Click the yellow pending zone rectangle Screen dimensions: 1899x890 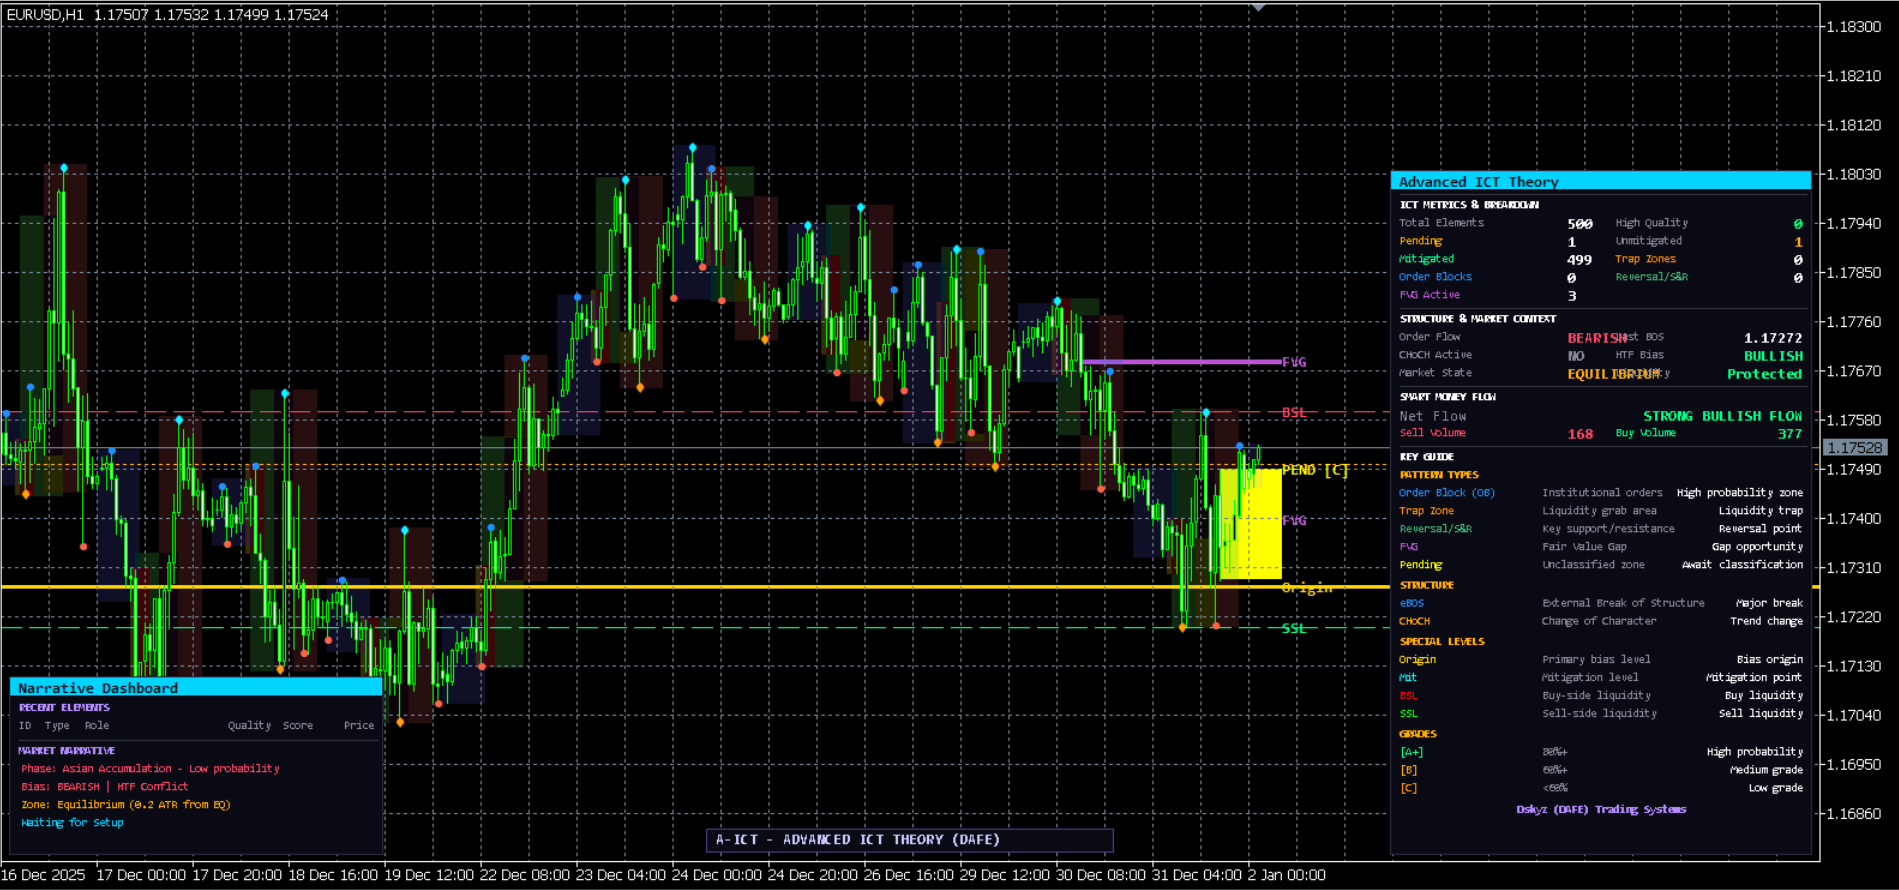[x=1250, y=524]
